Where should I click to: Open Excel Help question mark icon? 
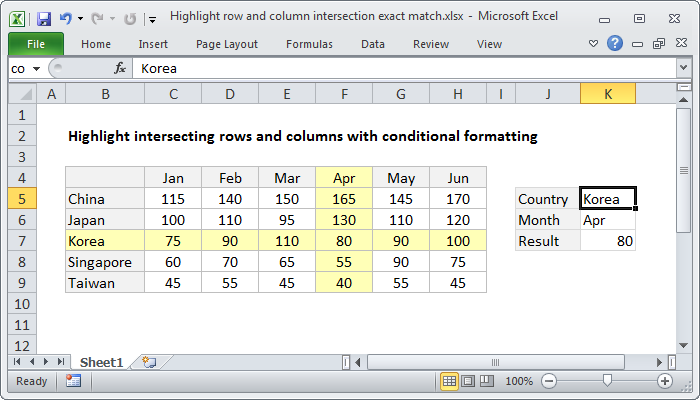[x=615, y=43]
